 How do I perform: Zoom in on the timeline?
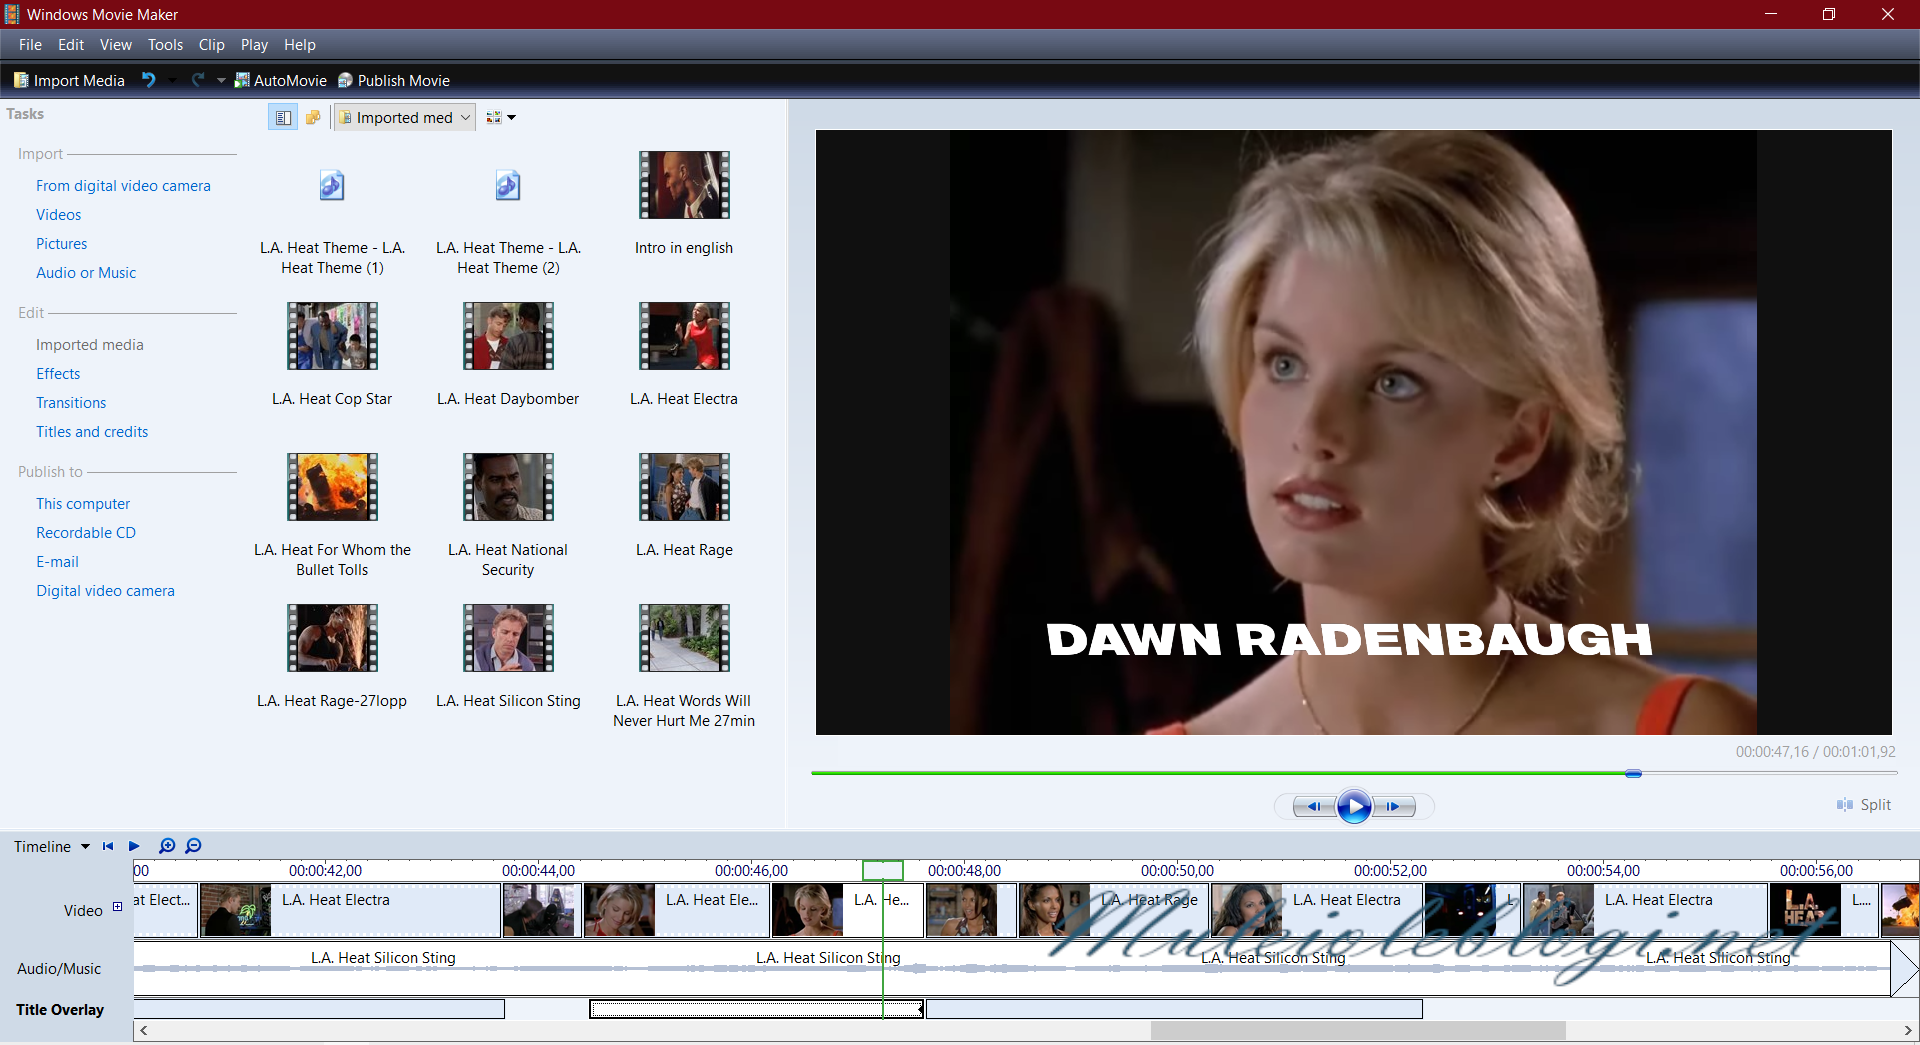pyautogui.click(x=167, y=846)
